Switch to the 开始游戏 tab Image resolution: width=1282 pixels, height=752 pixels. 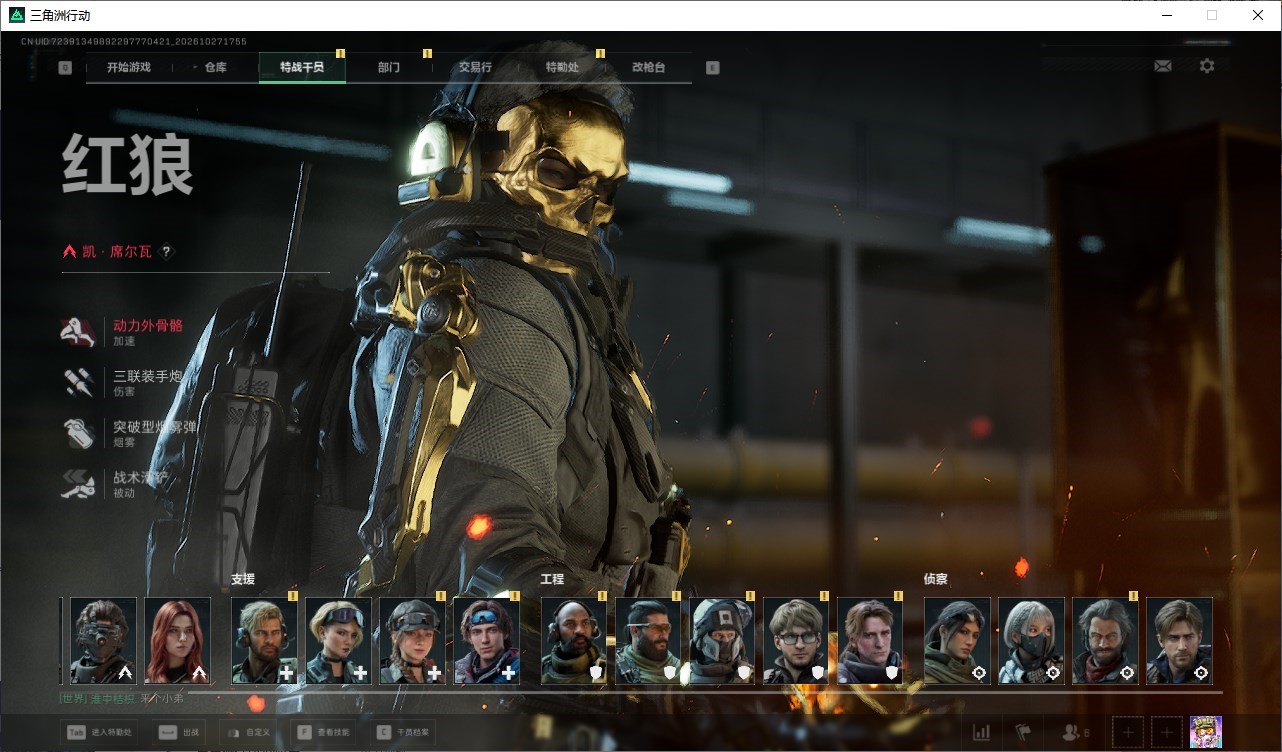129,68
